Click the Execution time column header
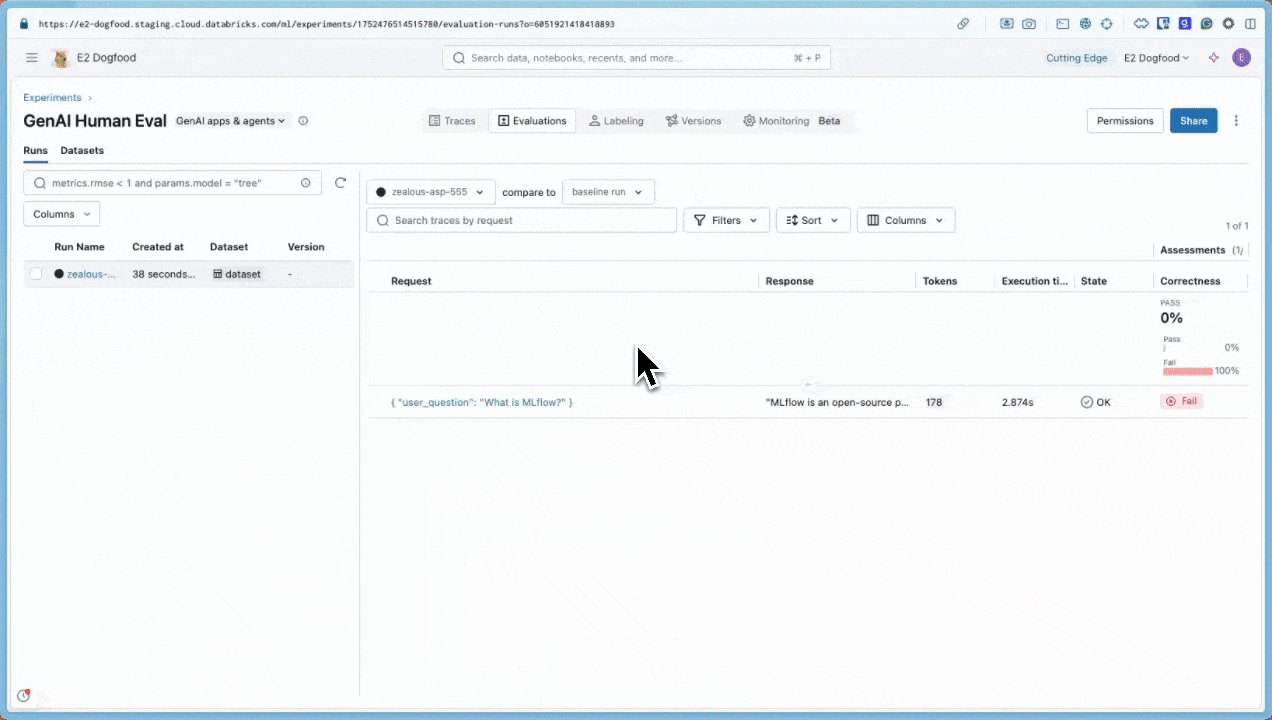 pyautogui.click(x=1035, y=281)
